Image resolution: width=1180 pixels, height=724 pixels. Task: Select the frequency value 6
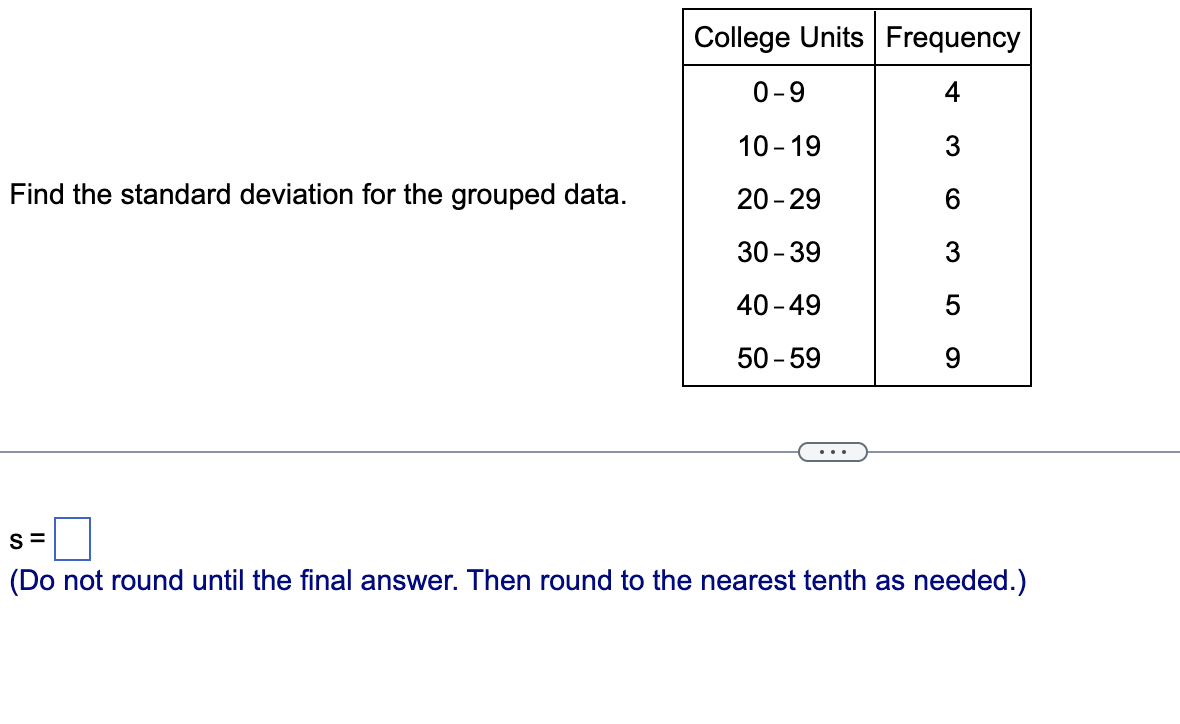952,199
